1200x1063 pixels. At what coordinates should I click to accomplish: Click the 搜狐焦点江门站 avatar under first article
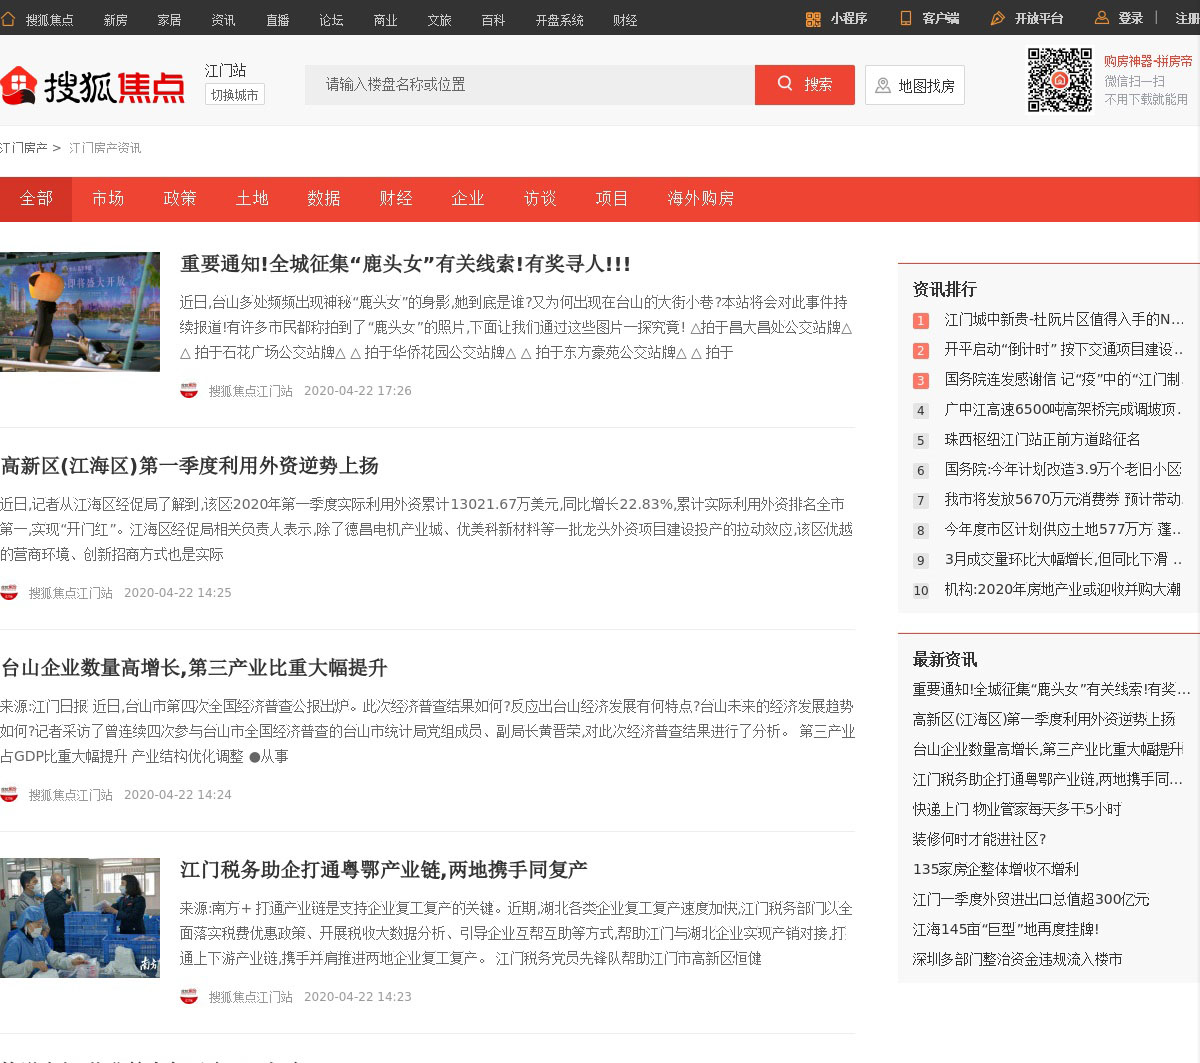point(189,391)
